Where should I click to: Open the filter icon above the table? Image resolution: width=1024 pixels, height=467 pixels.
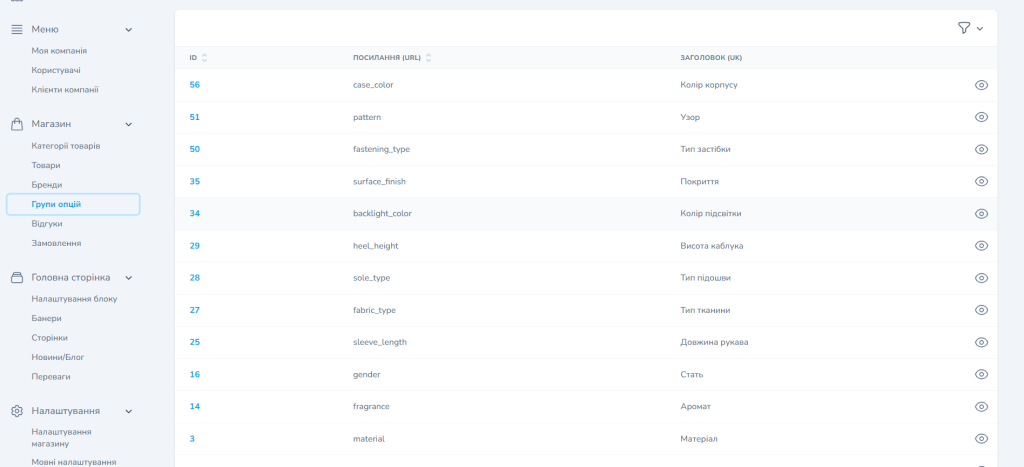tap(963, 28)
